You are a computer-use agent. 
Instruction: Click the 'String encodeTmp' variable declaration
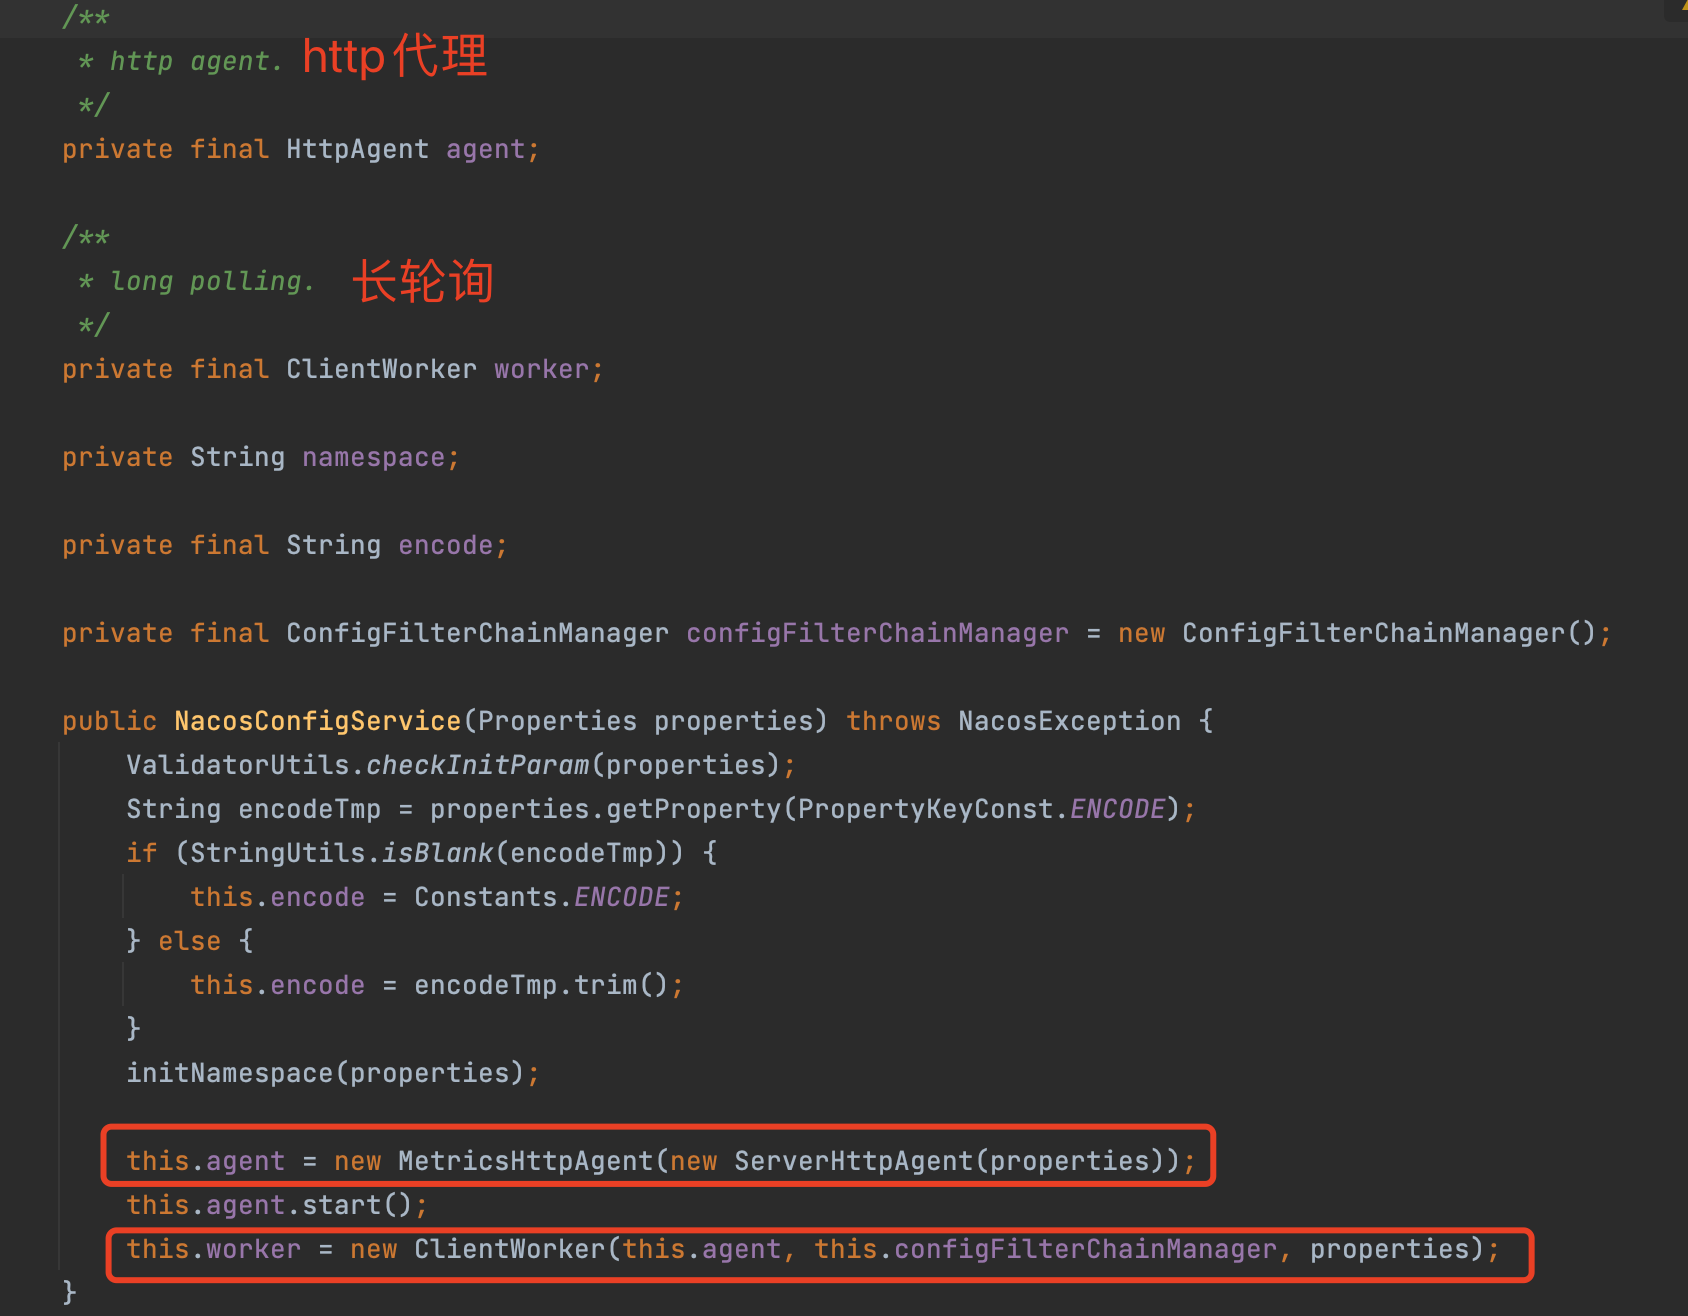click(253, 809)
